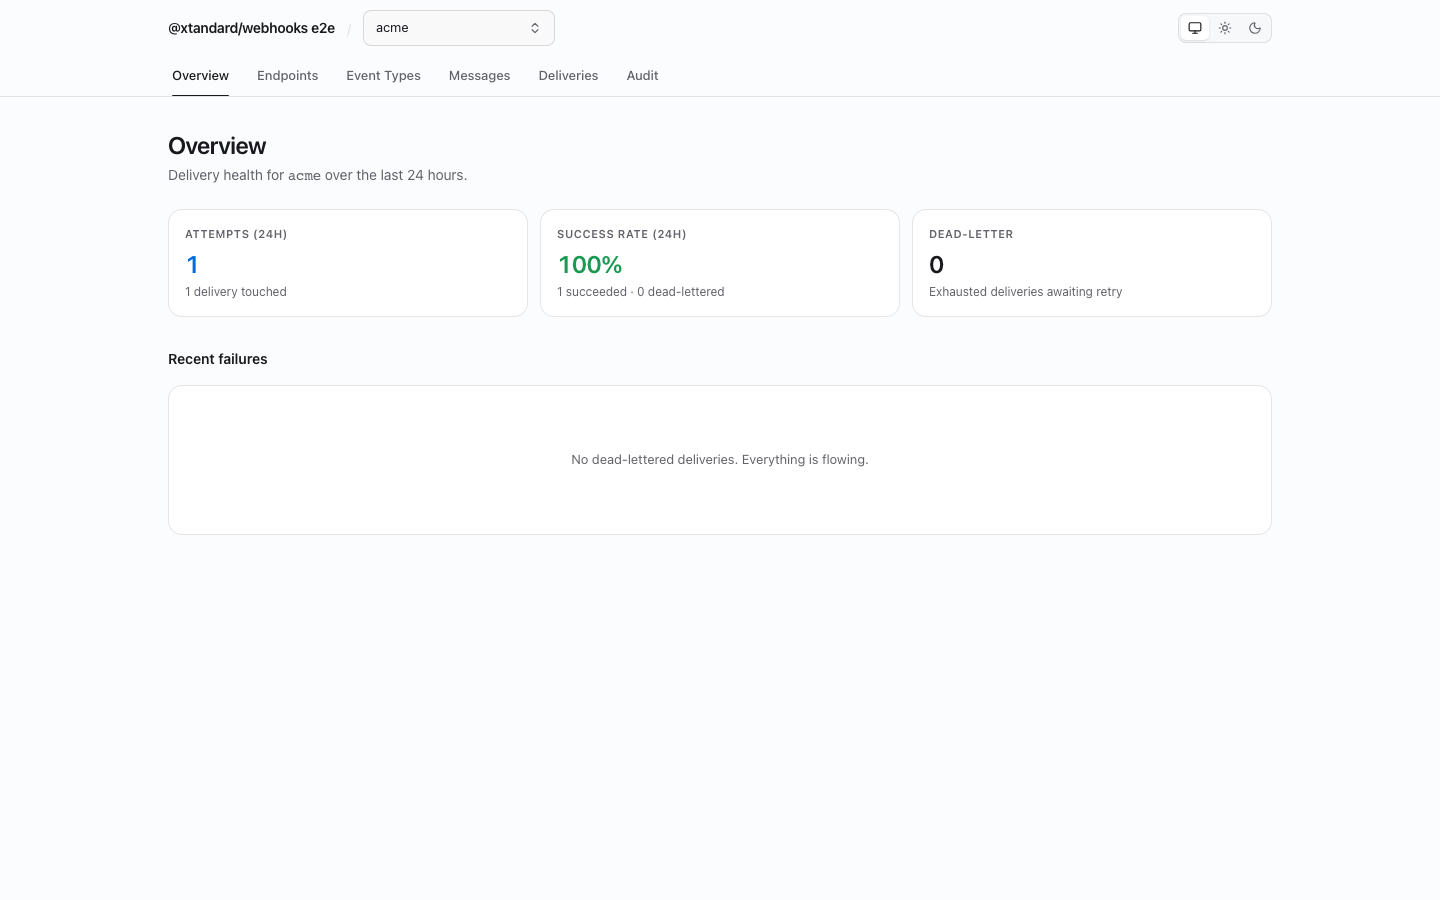Click the Overview page heading
Viewport: 1440px width, 900px height.
(x=217, y=146)
